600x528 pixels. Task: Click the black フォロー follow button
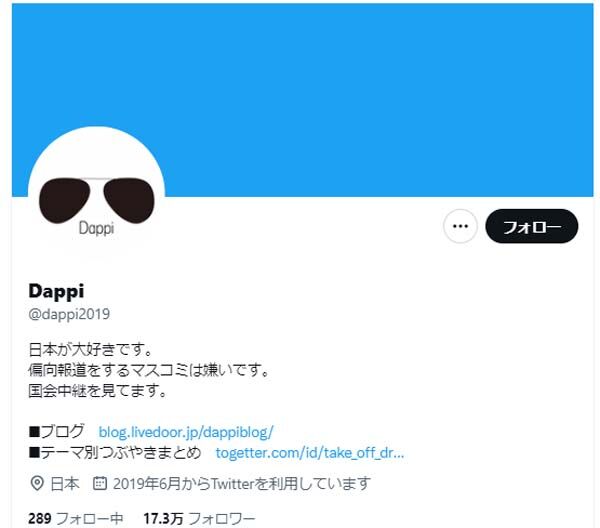click(532, 226)
